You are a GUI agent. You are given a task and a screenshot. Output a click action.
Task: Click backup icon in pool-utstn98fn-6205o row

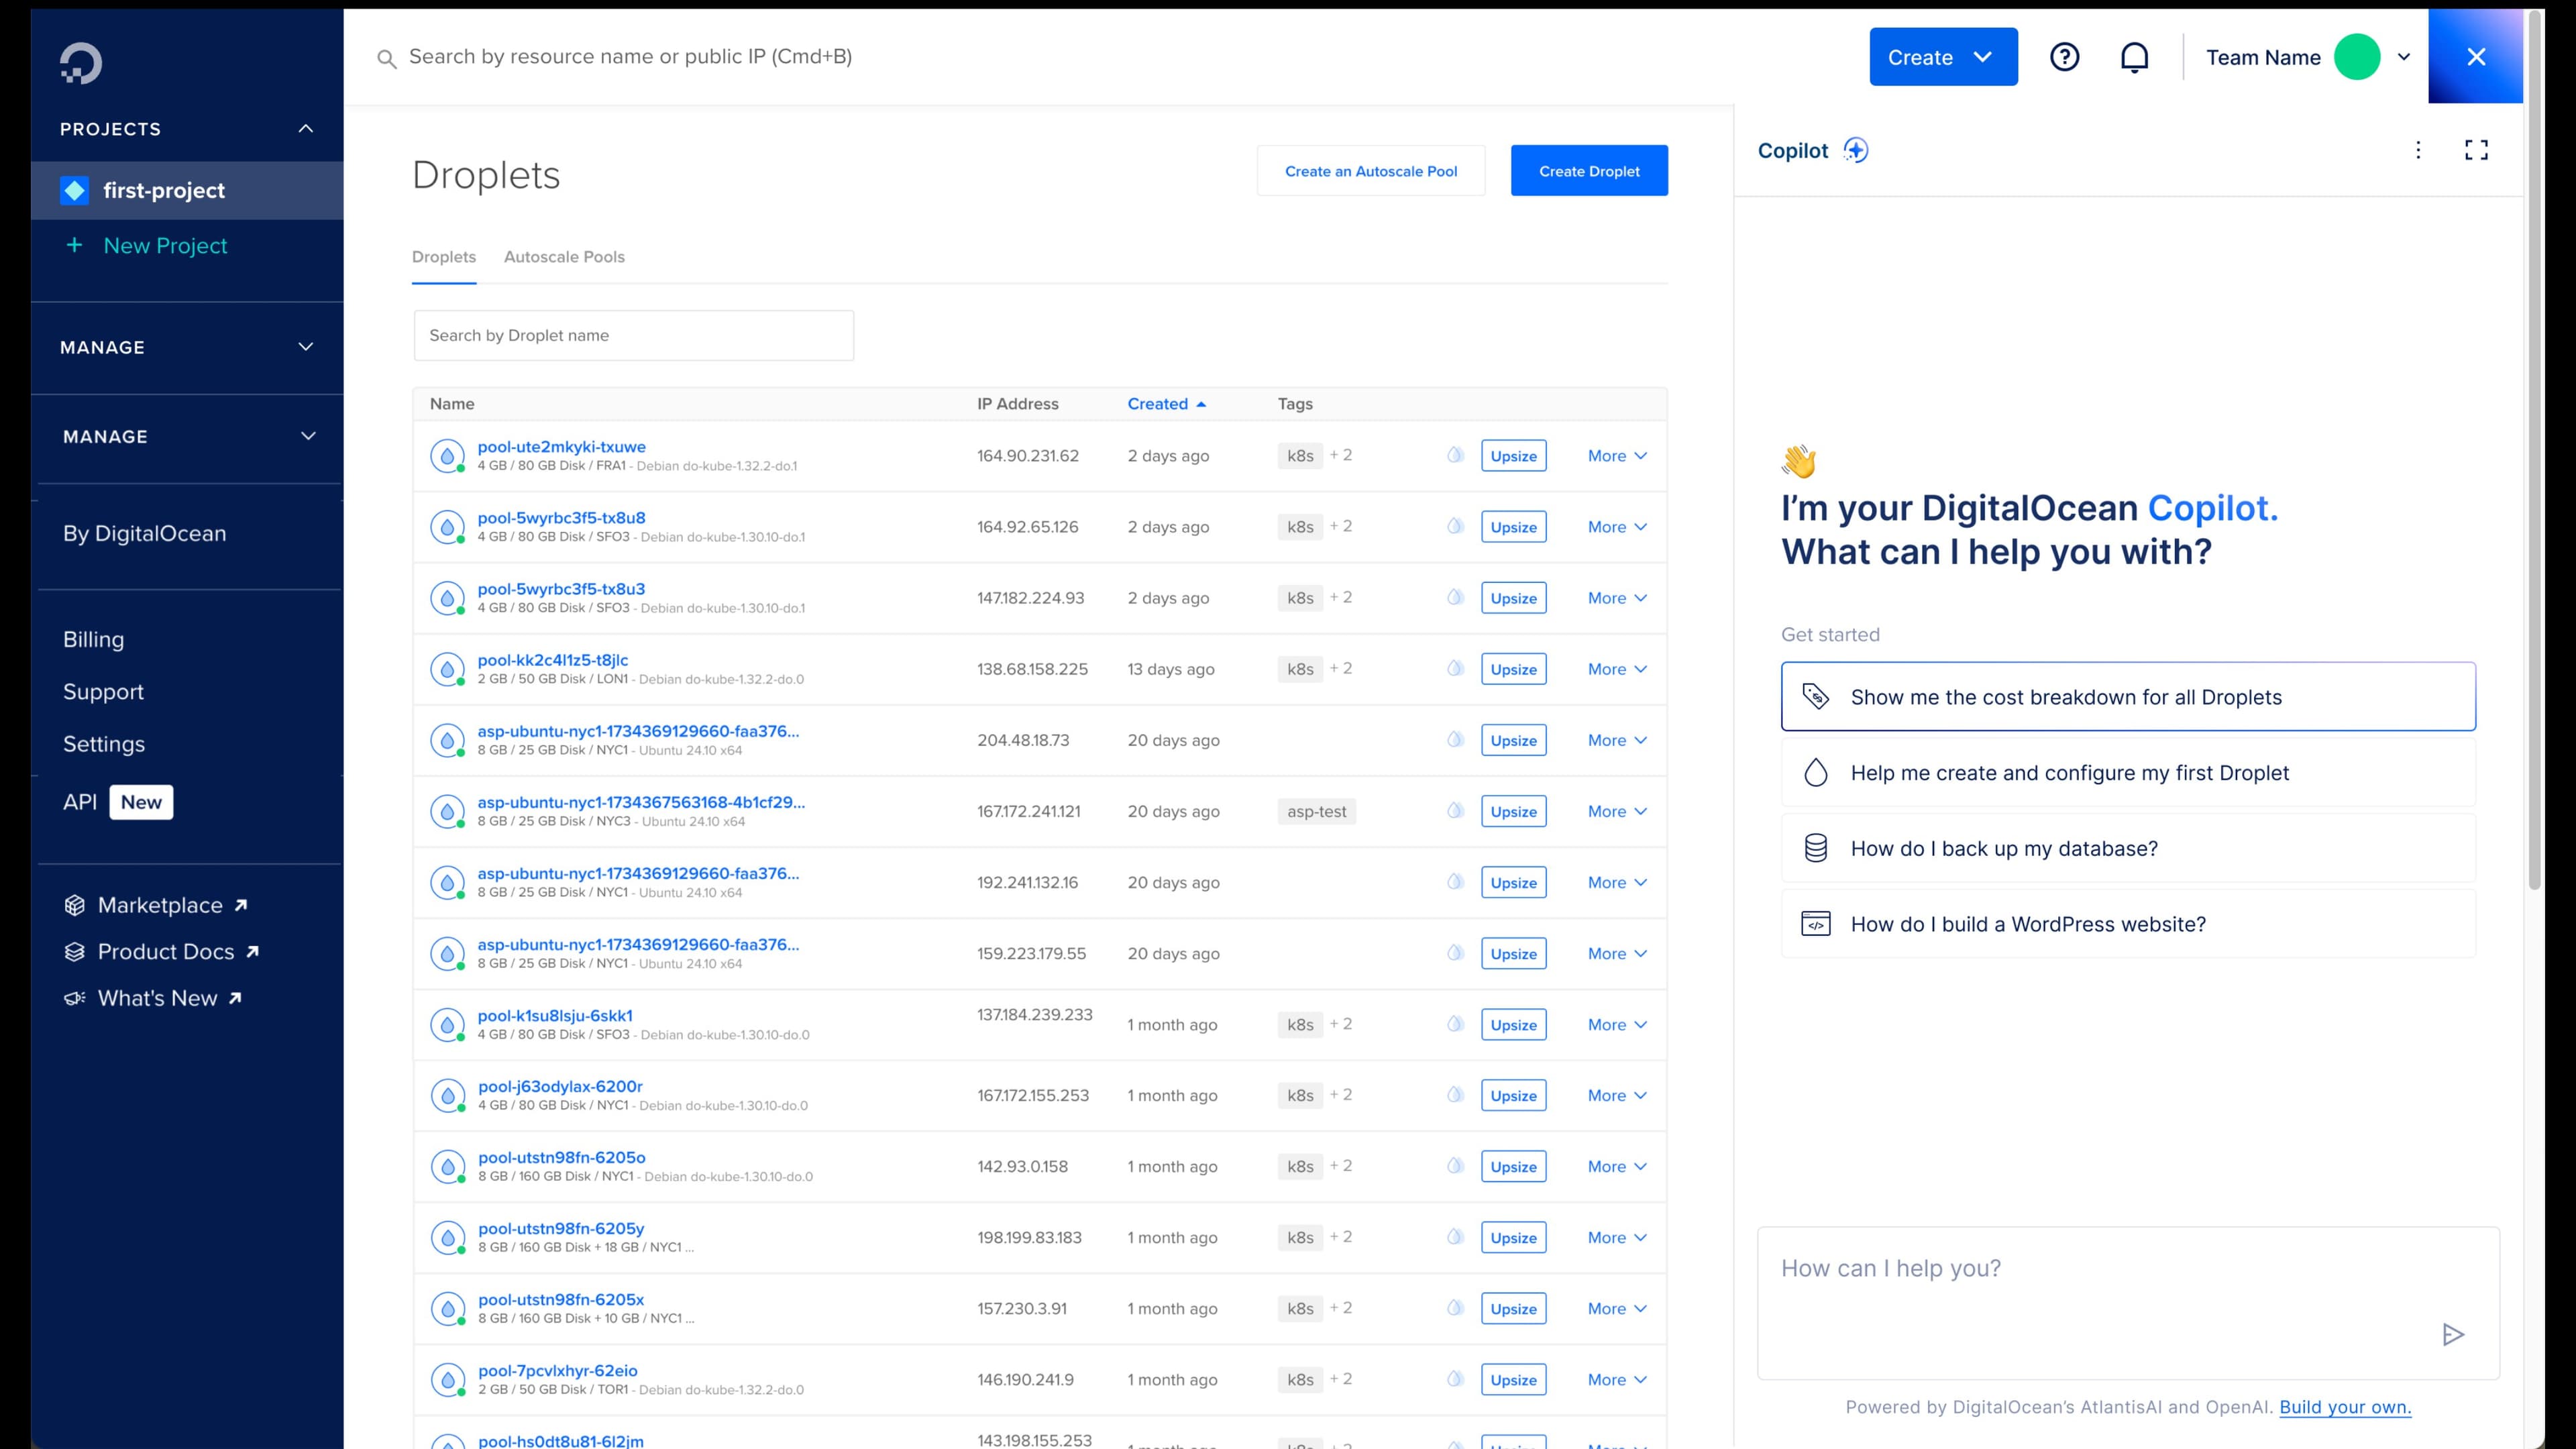[1455, 1165]
